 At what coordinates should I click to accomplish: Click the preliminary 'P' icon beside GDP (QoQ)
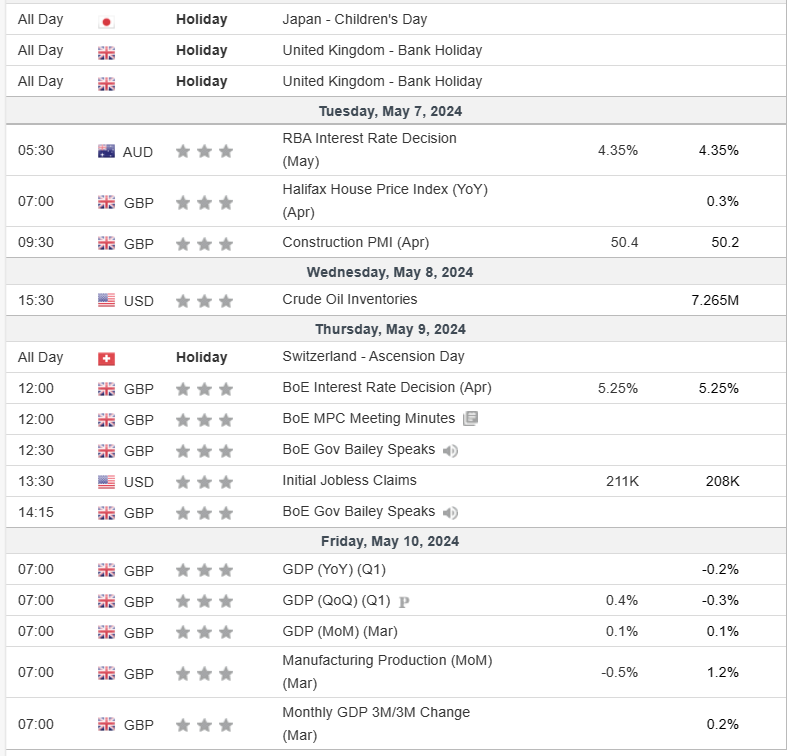(404, 602)
